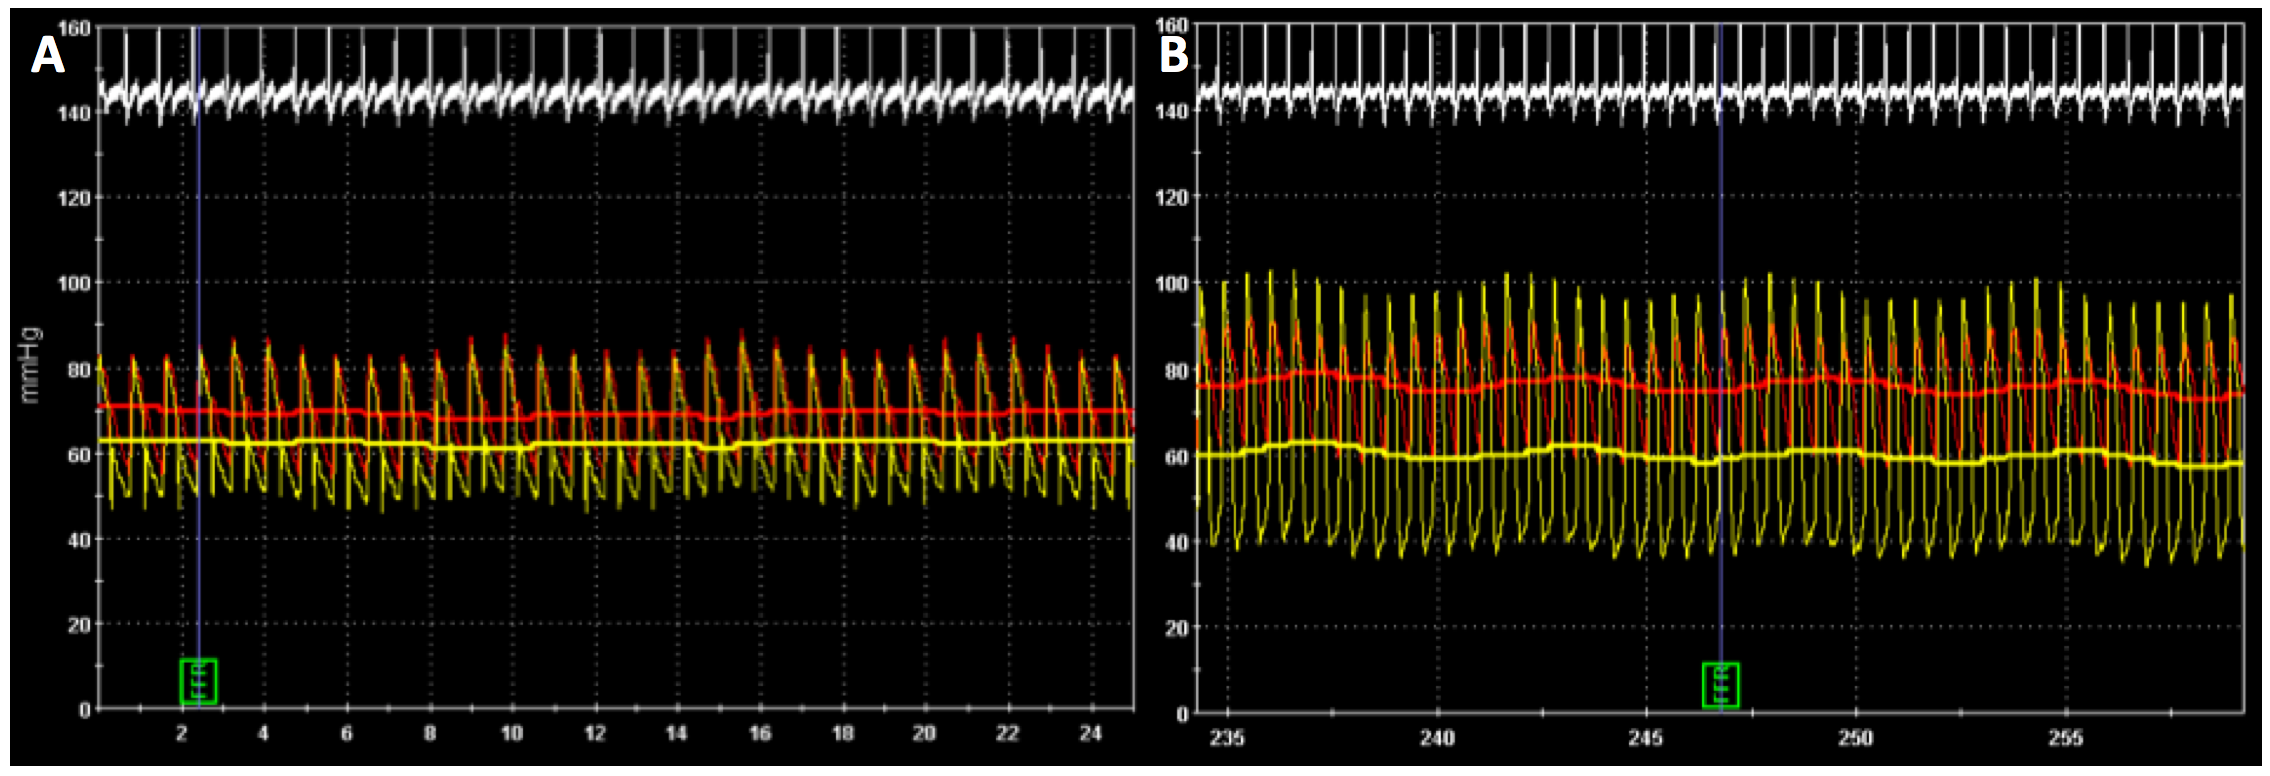The width and height of the screenshot is (2270, 776).
Task: Click the blue vertical cursor line in panel B
Action: tap(1720, 220)
